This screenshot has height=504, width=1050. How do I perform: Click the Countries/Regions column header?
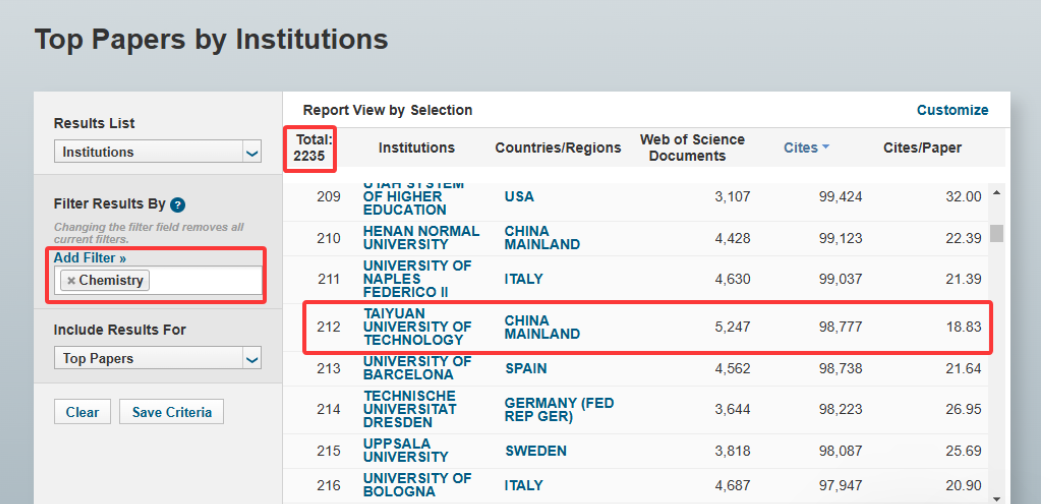(x=558, y=148)
